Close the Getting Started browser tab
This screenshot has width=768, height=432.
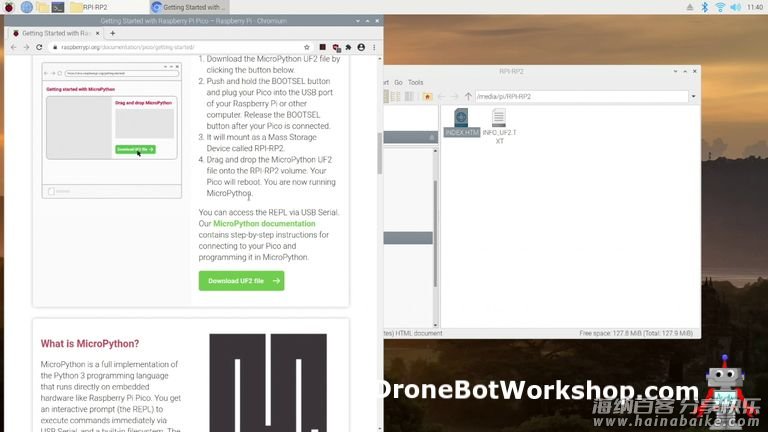click(97, 33)
